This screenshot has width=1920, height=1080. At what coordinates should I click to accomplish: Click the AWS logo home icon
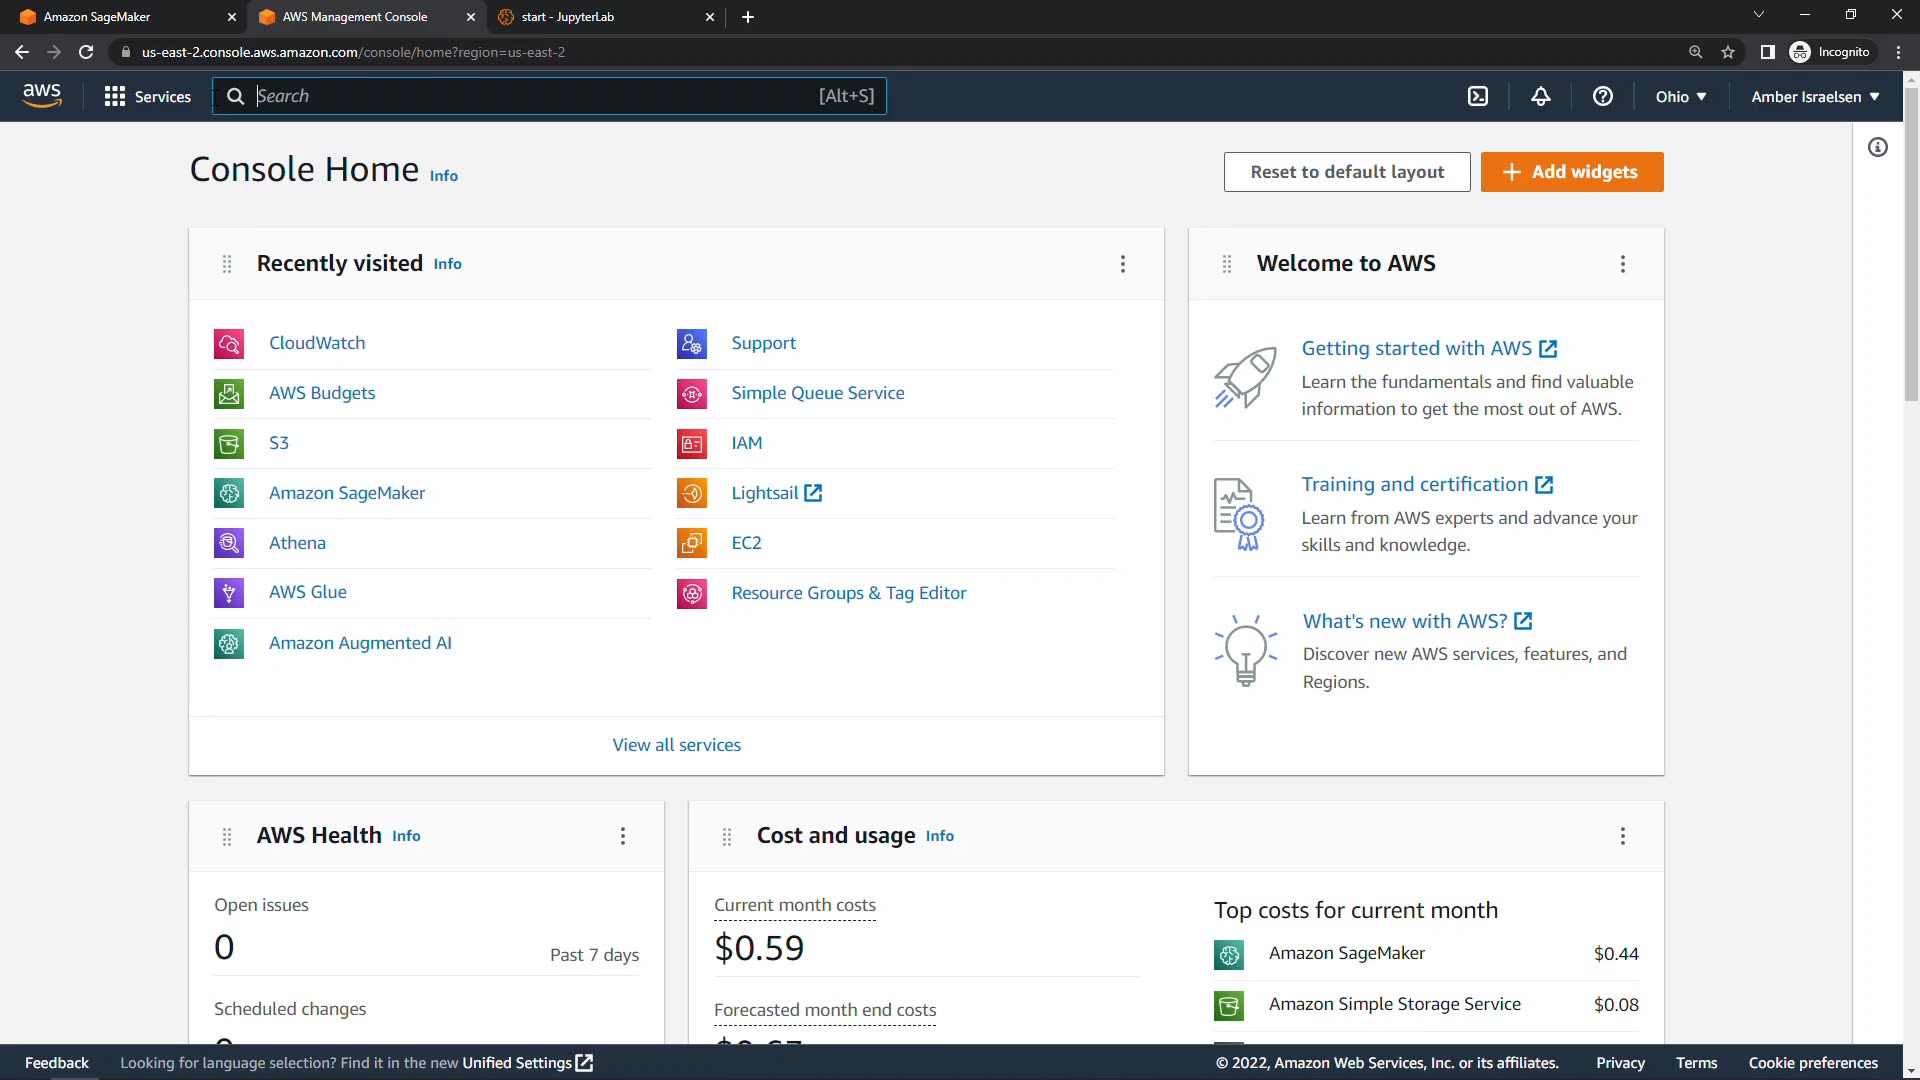click(42, 96)
